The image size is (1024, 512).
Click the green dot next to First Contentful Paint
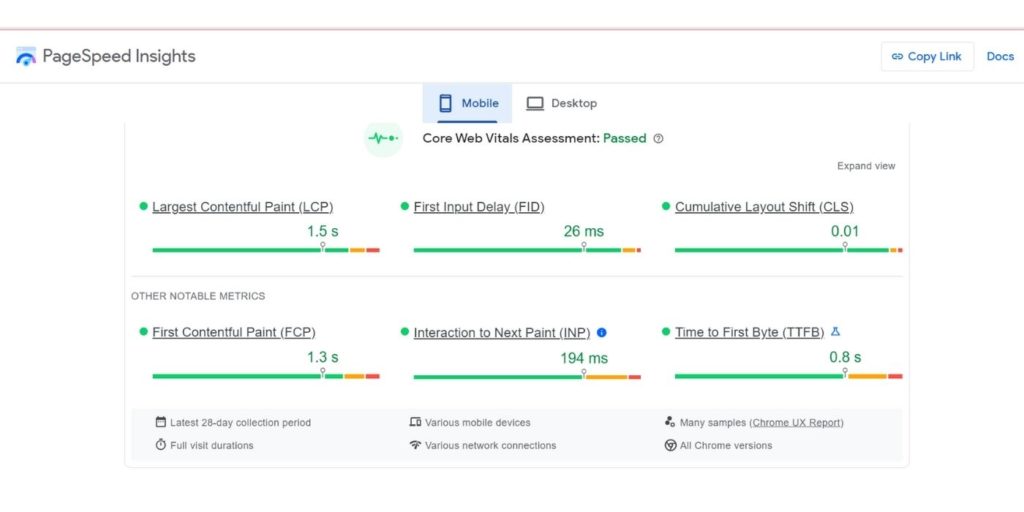click(144, 332)
